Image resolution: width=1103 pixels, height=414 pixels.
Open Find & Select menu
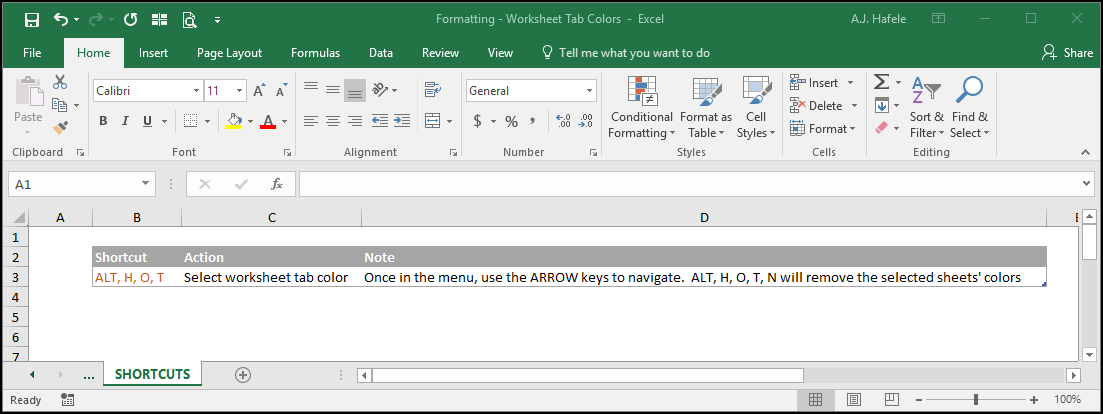pyautogui.click(x=969, y=108)
